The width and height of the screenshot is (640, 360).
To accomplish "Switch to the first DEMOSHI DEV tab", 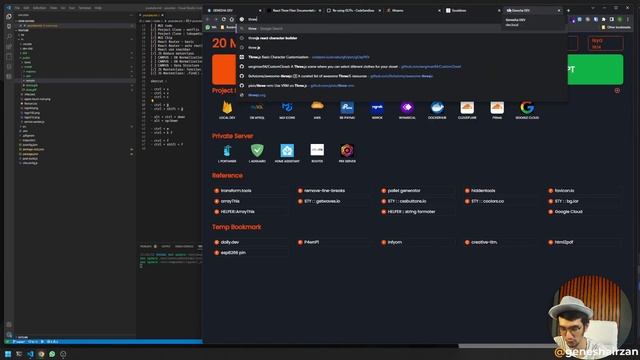I will (x=234, y=10).
